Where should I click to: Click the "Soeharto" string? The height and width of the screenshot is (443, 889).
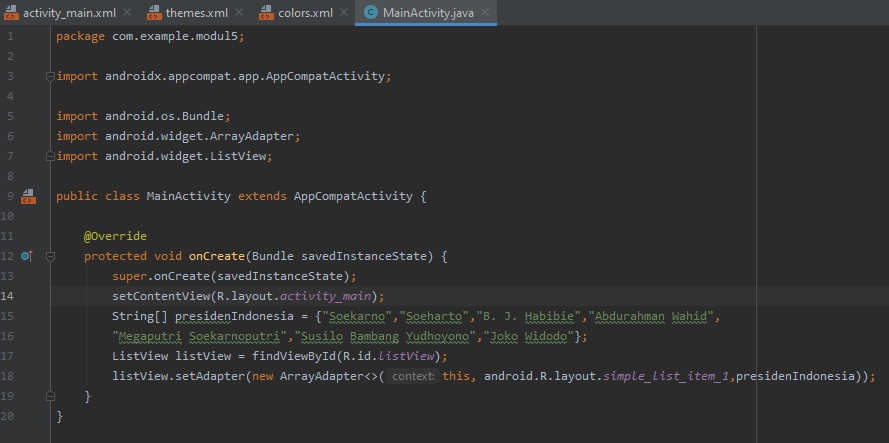(435, 316)
